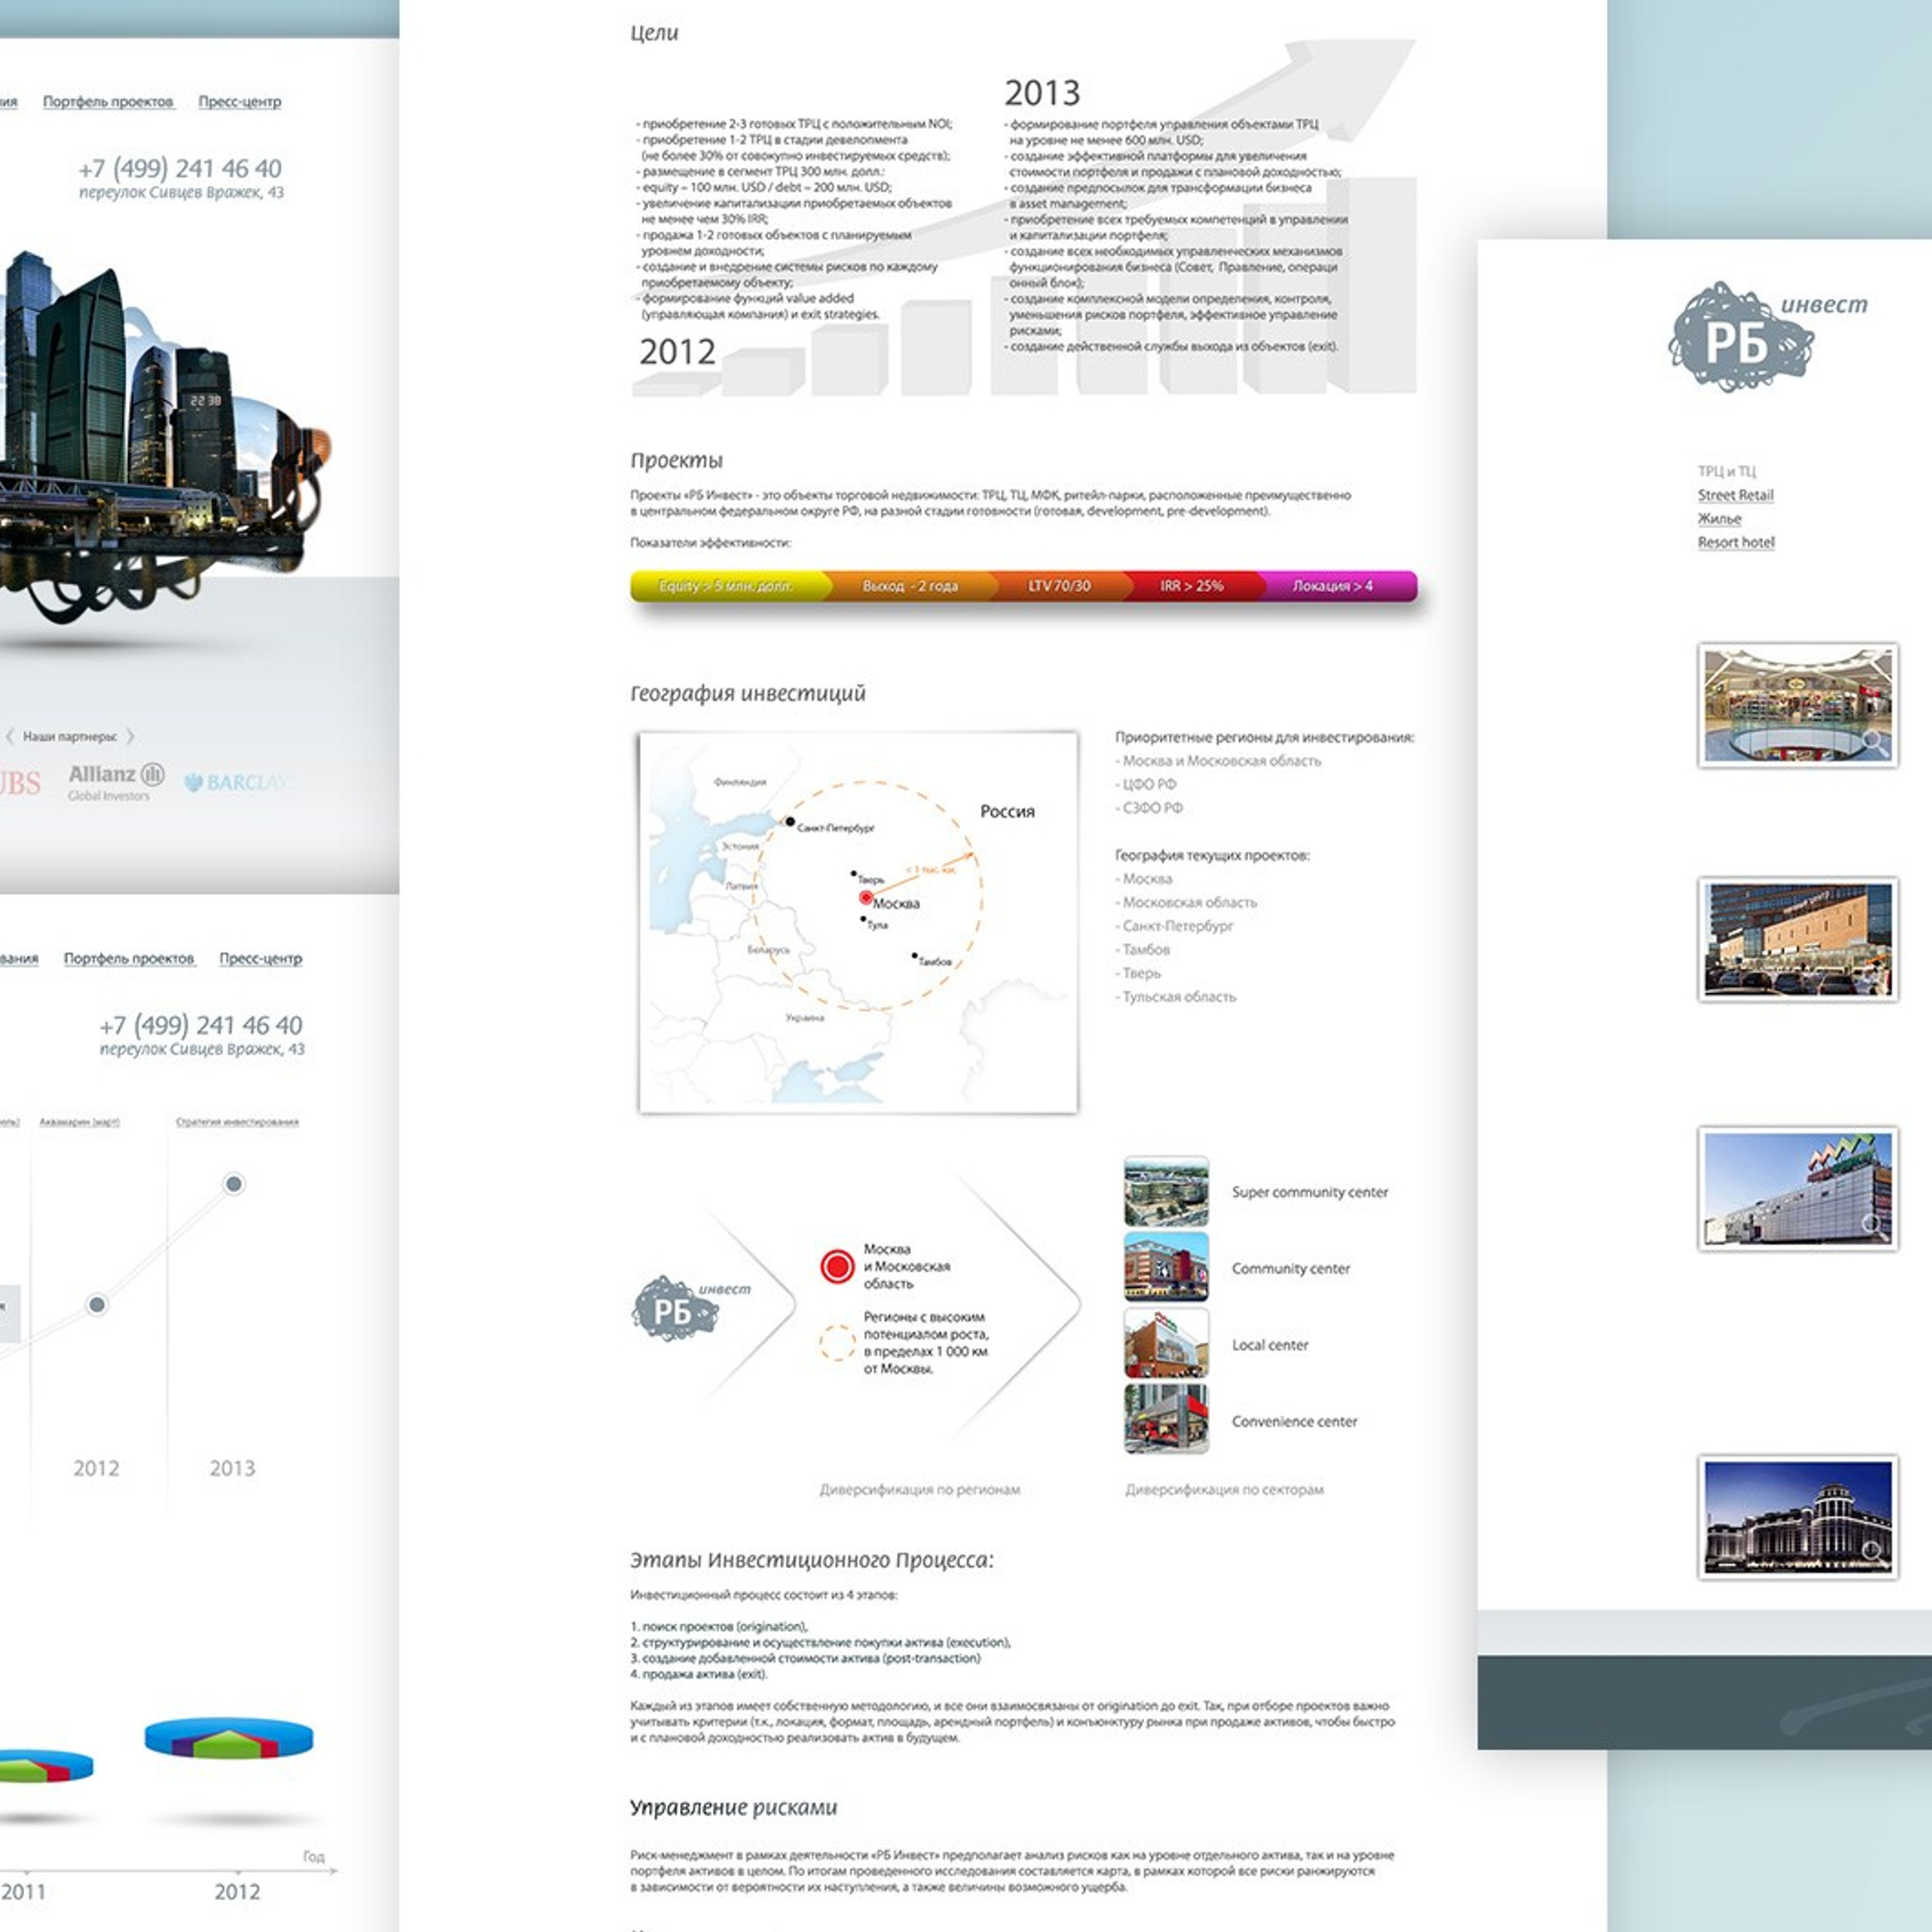This screenshot has width=1932, height=1932.
Task: Open the Жилье category link
Action: [1719, 518]
